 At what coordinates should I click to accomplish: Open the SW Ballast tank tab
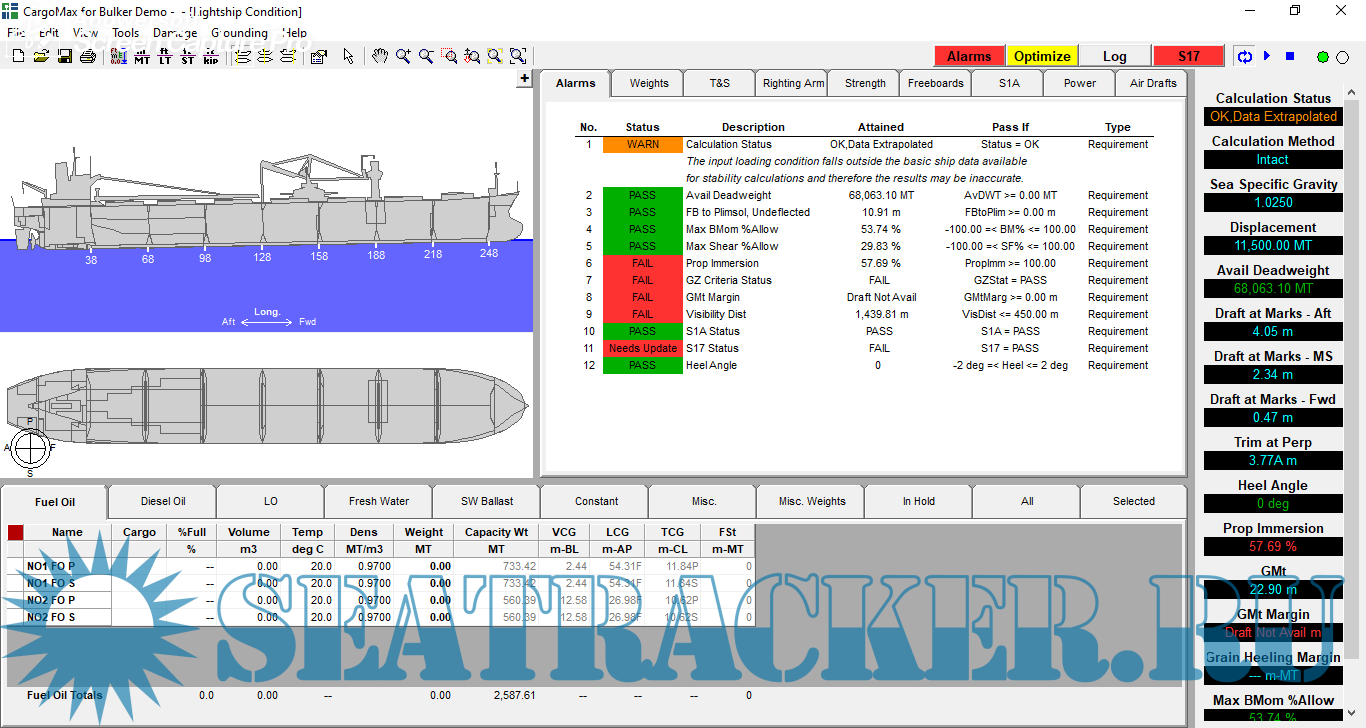(487, 501)
